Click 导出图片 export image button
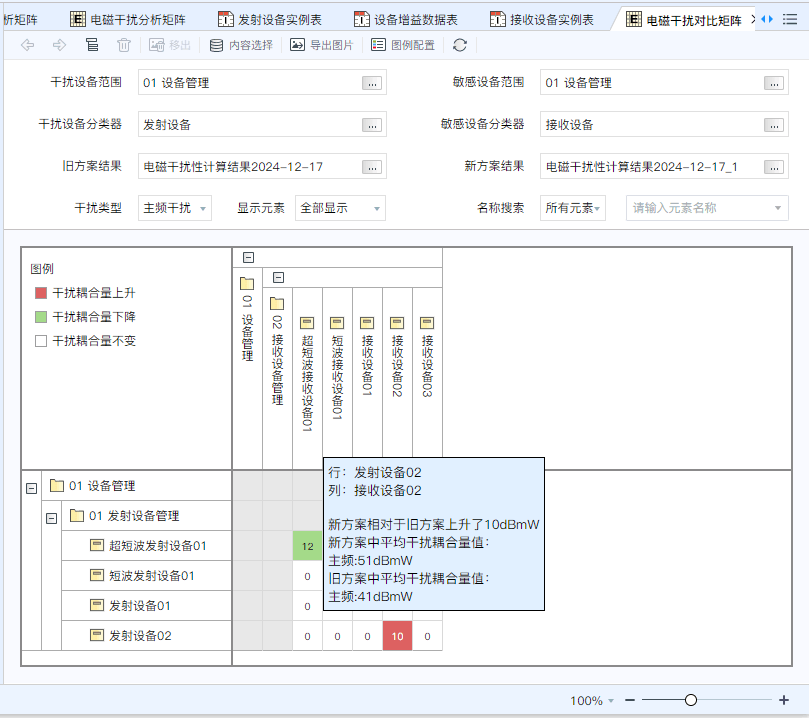 pyautogui.click(x=321, y=45)
